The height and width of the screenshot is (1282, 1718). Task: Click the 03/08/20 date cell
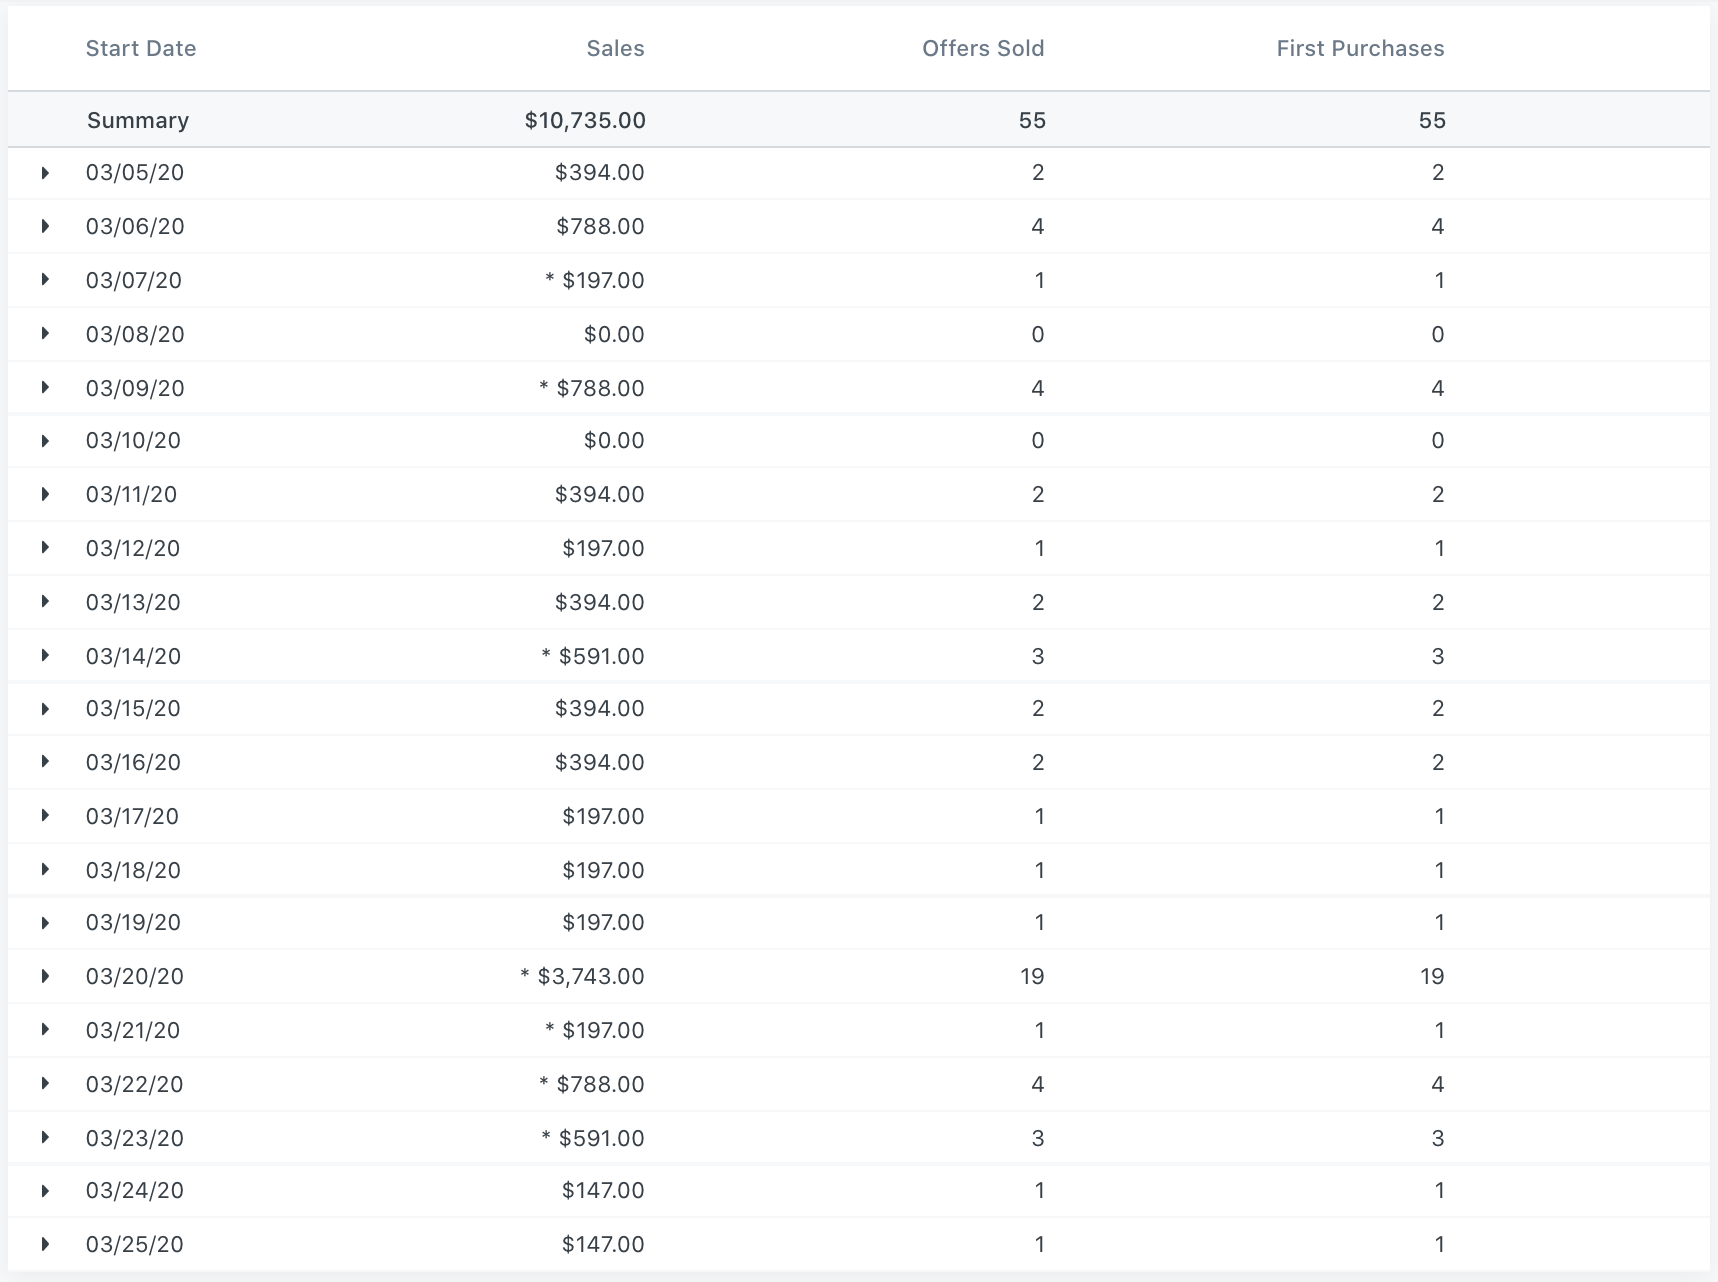(x=135, y=334)
